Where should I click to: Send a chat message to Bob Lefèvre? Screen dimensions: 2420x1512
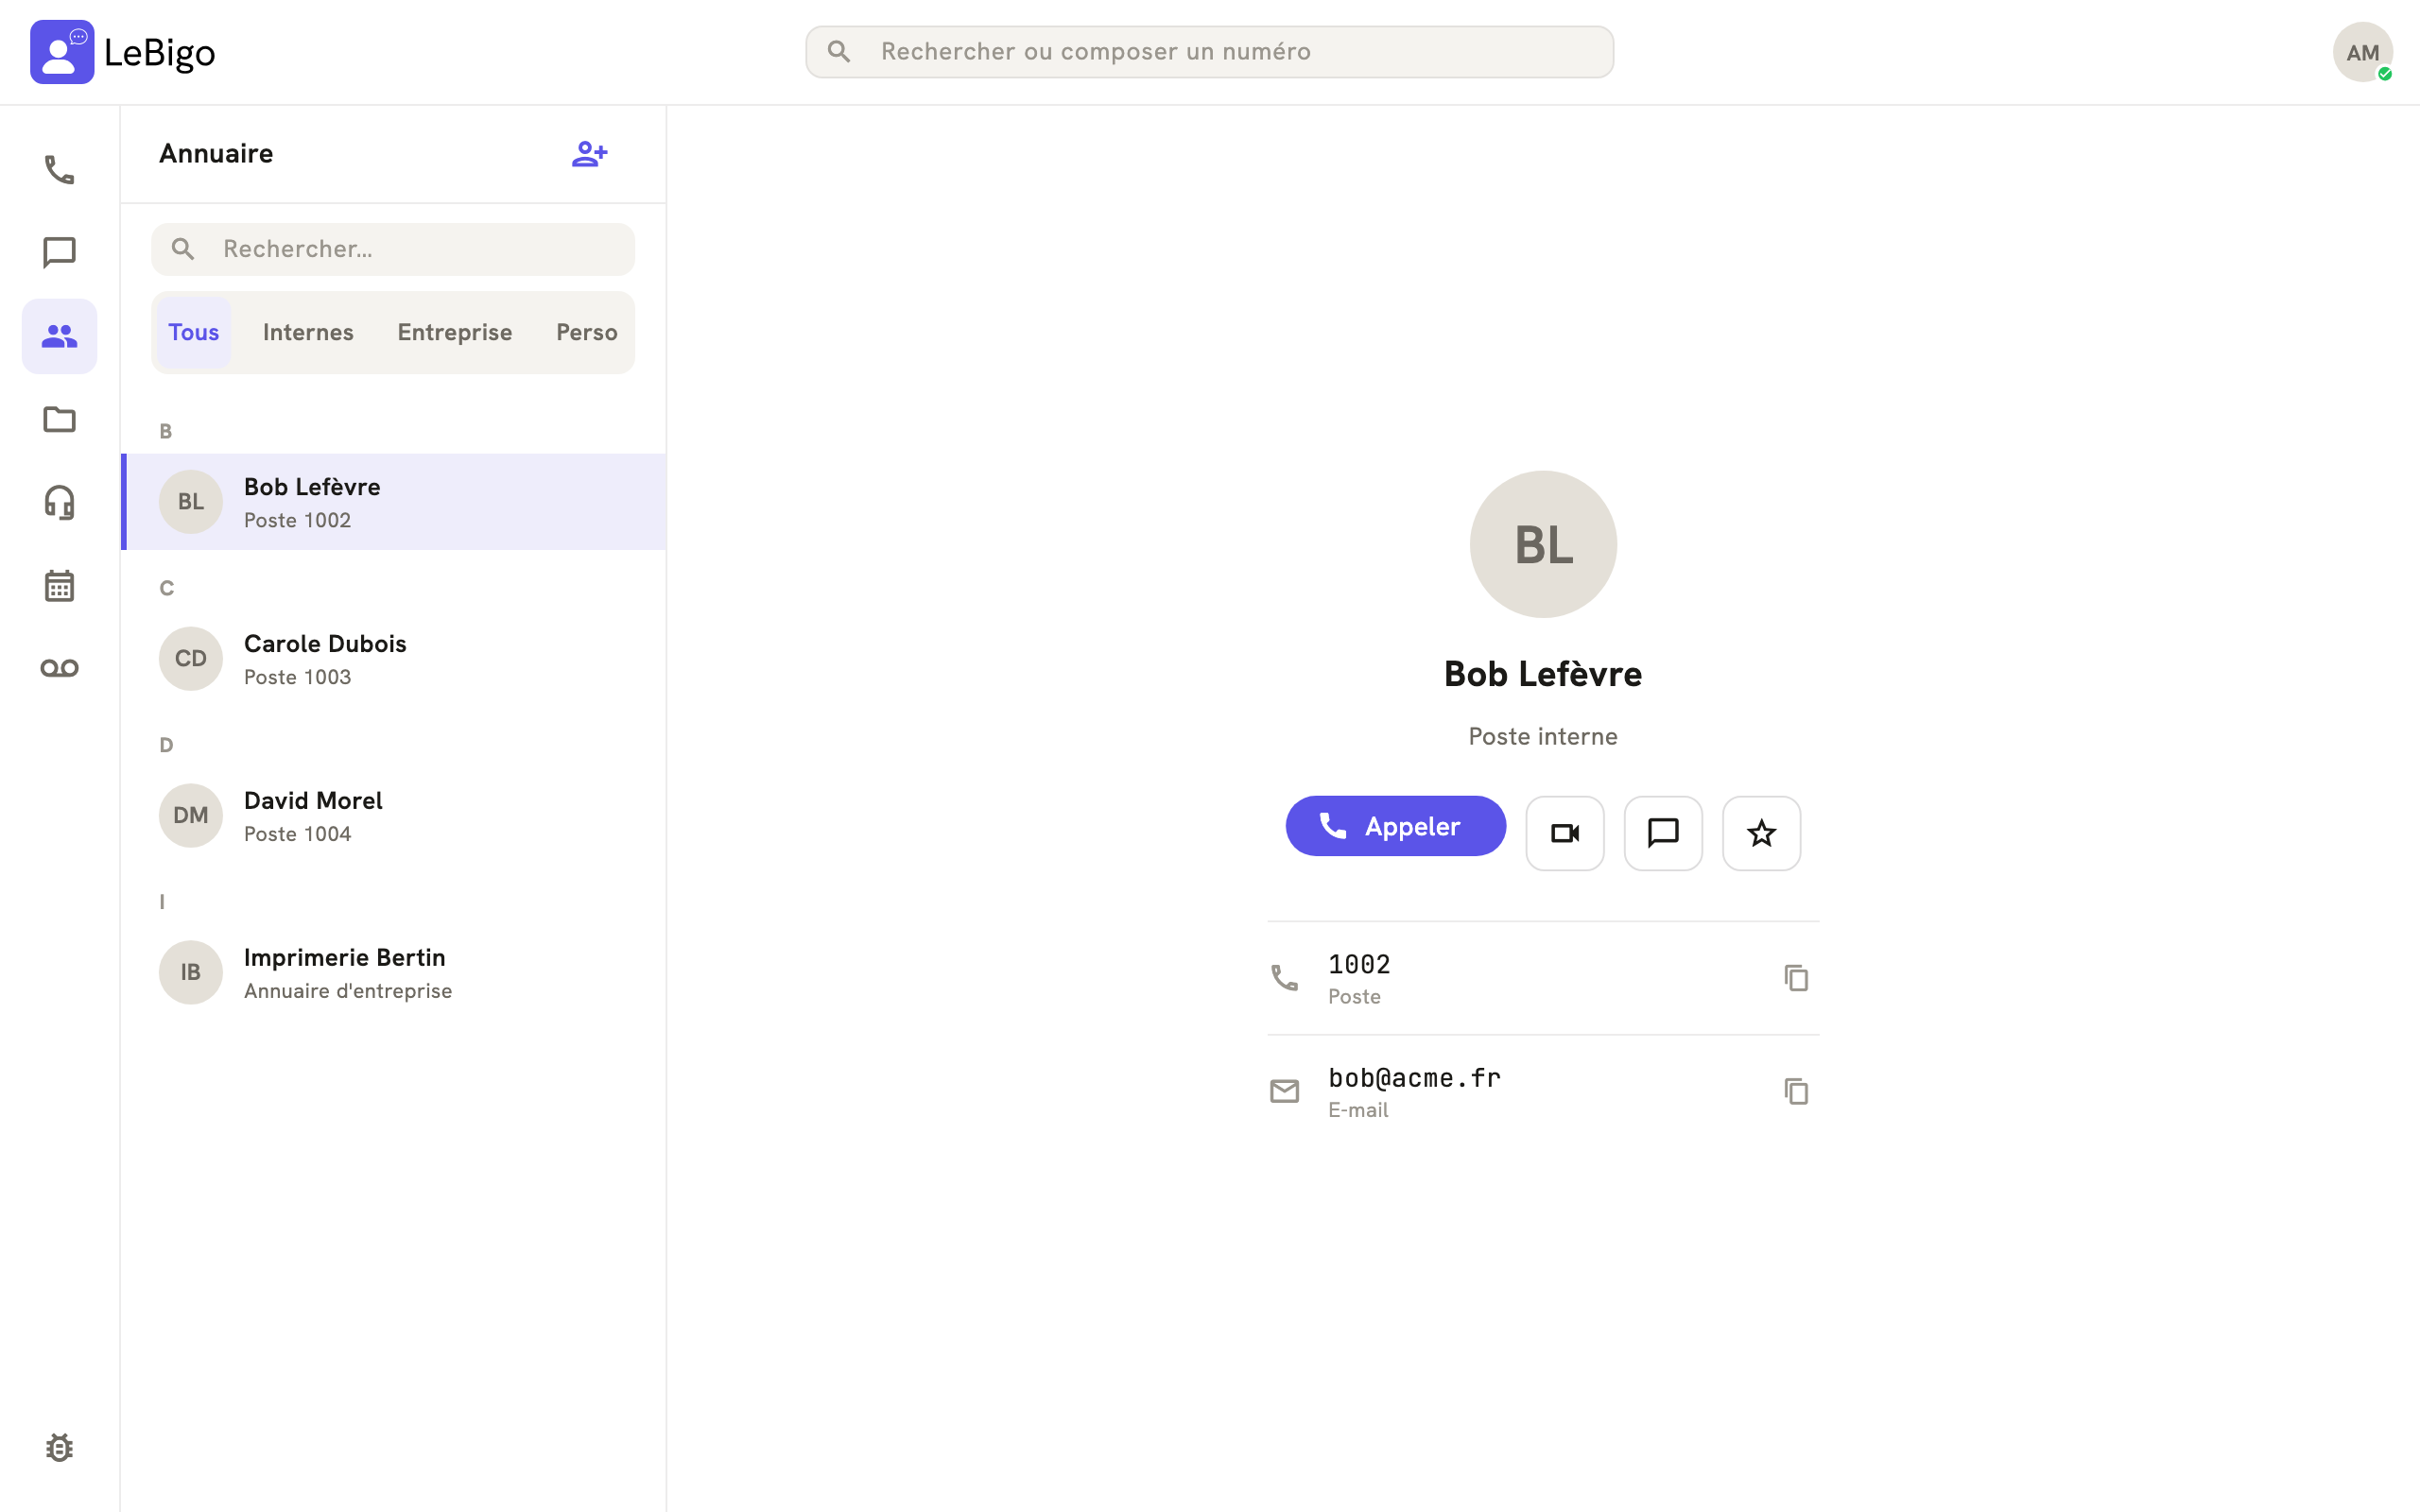pos(1662,833)
